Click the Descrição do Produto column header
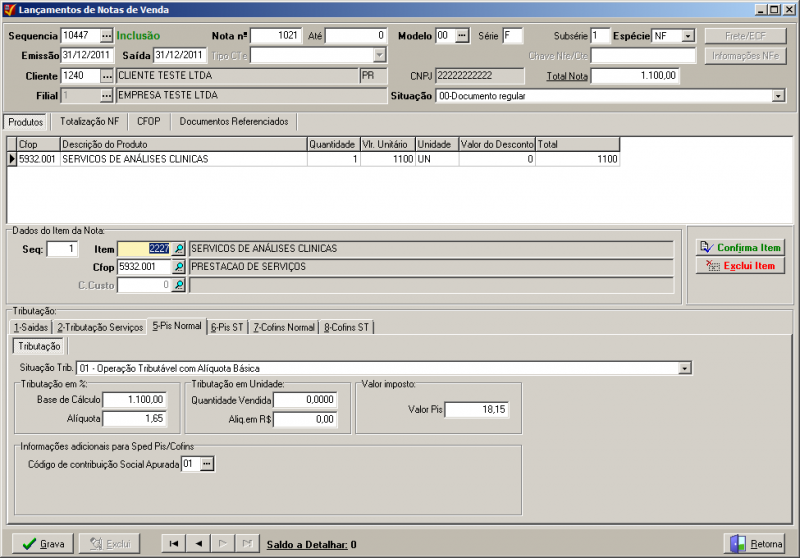Screen dimensions: 800x558 [x=184, y=144]
